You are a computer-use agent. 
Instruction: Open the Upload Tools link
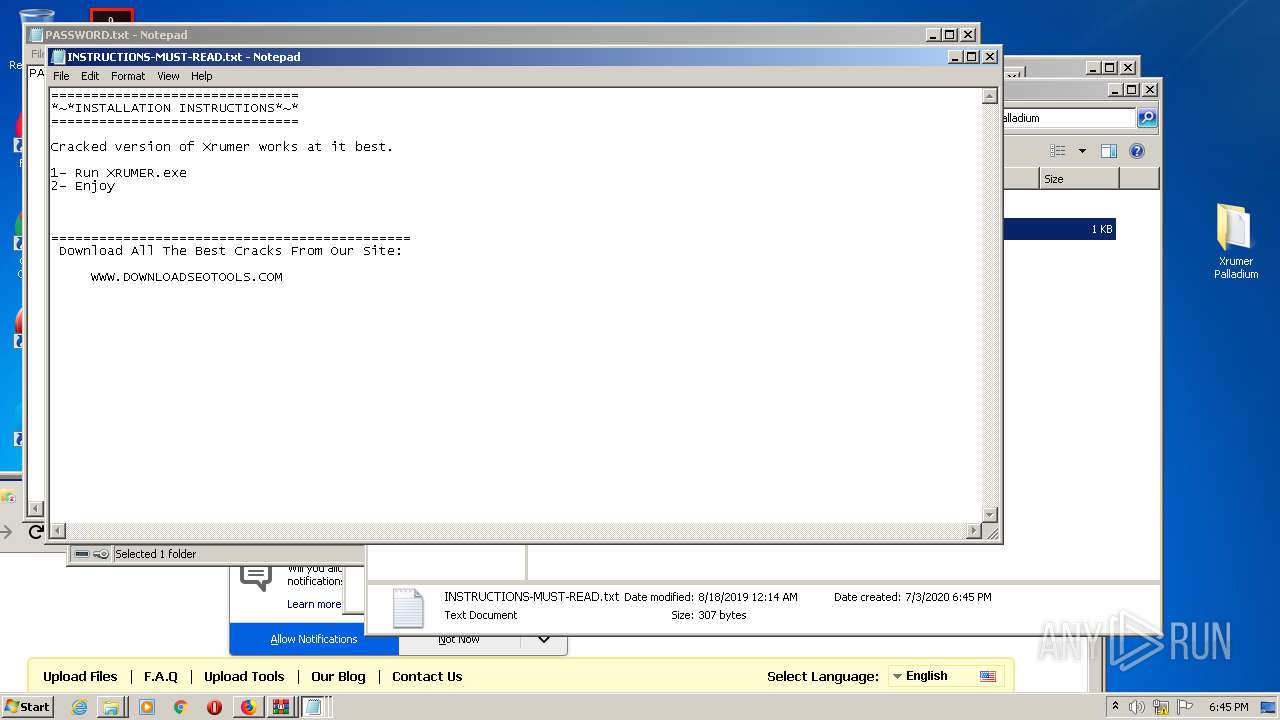point(244,676)
